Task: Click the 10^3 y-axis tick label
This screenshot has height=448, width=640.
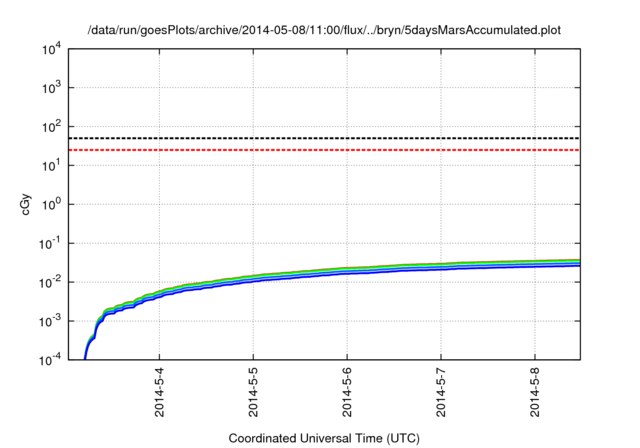Action: (51, 88)
